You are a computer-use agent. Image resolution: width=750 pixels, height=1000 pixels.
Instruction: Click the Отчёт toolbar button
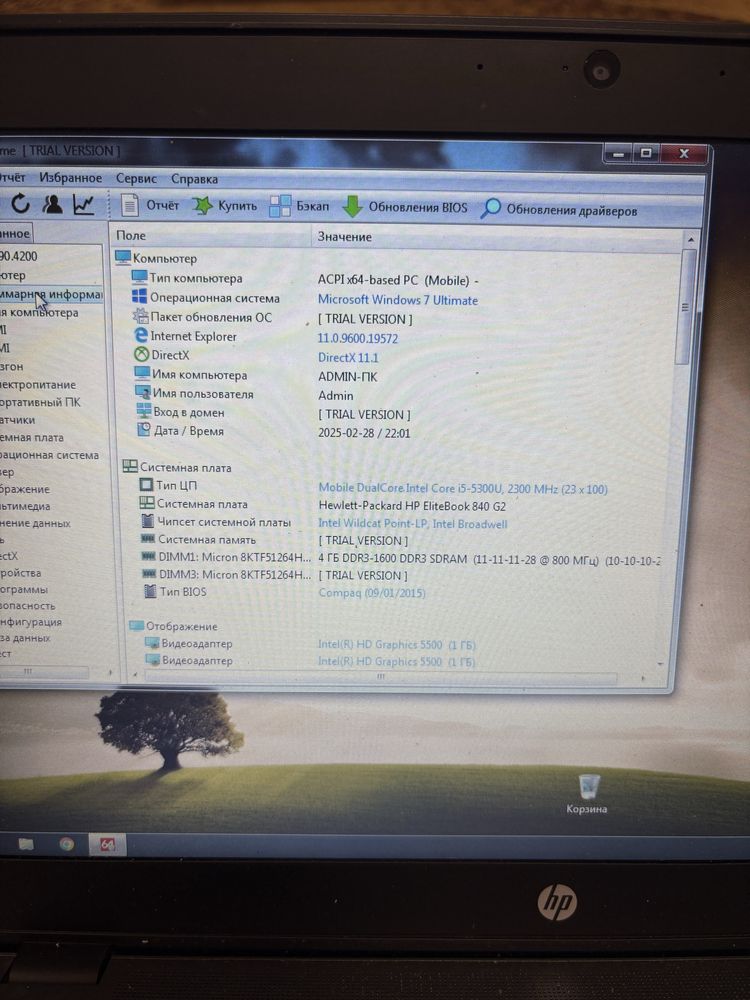click(151, 205)
